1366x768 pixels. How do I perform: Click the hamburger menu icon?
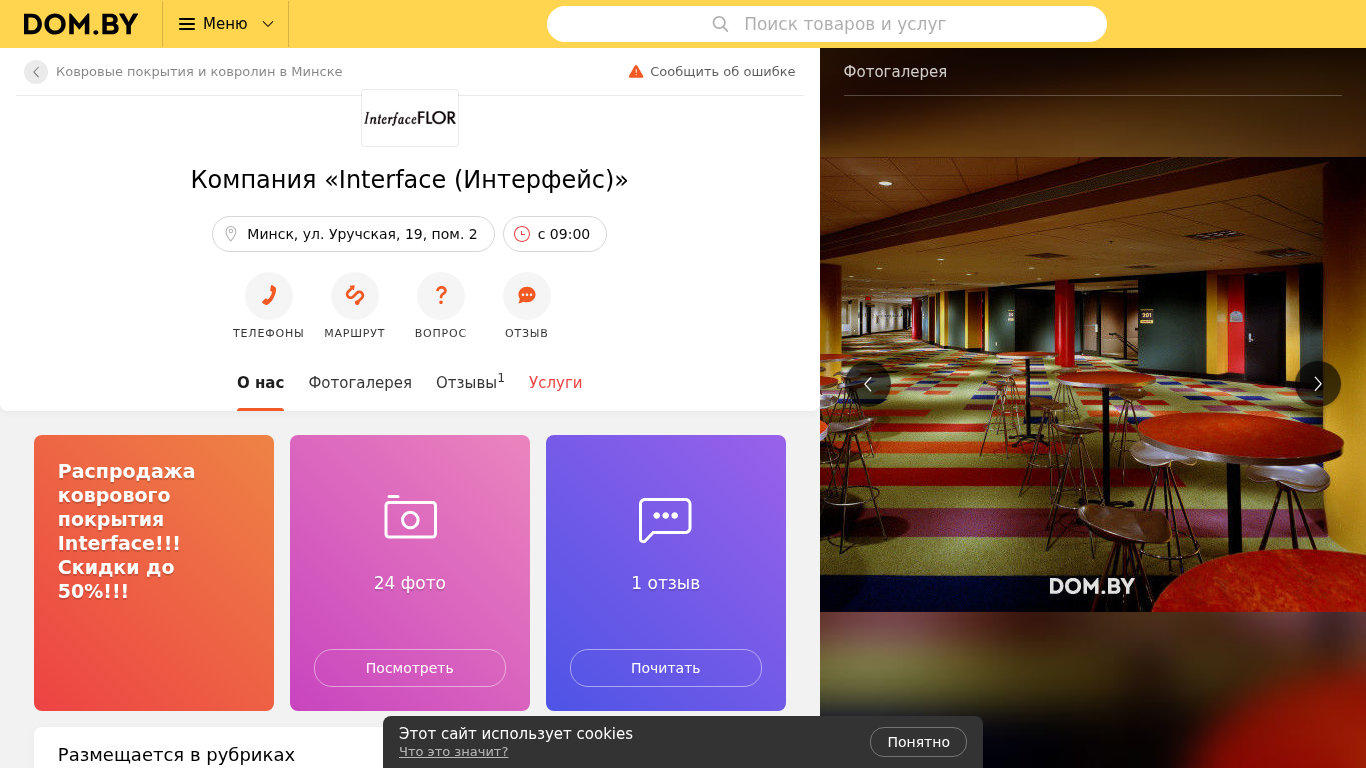[x=187, y=24]
